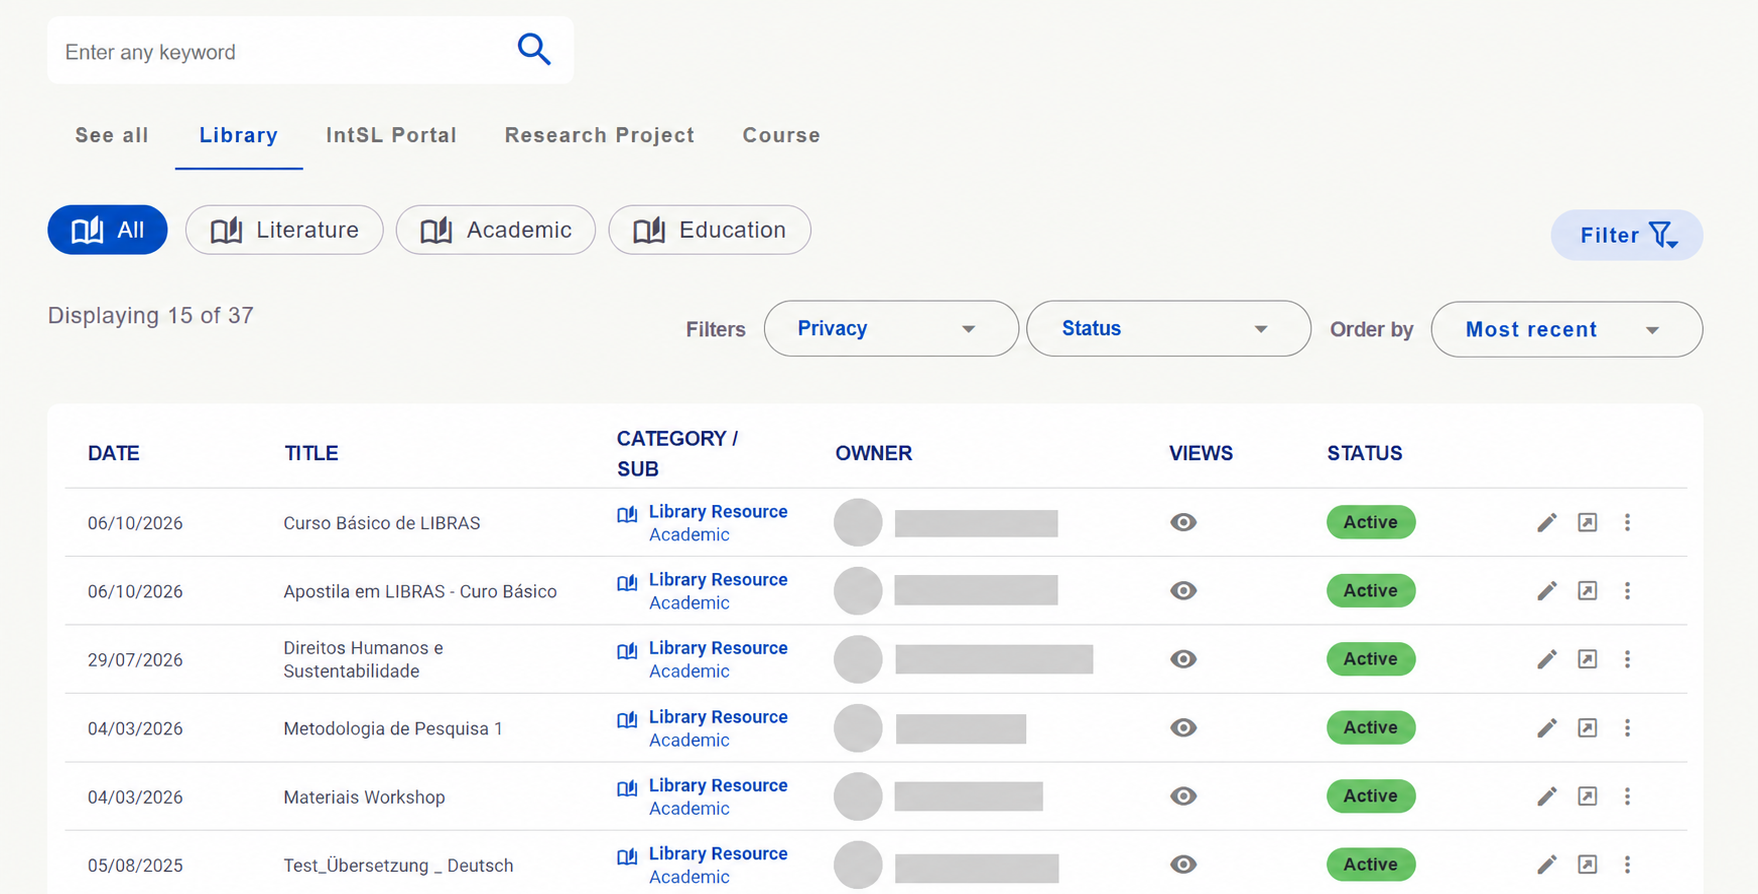The height and width of the screenshot is (894, 1758).
Task: Edit Curso Básico de LIBRAS with pencil icon
Action: click(1547, 522)
